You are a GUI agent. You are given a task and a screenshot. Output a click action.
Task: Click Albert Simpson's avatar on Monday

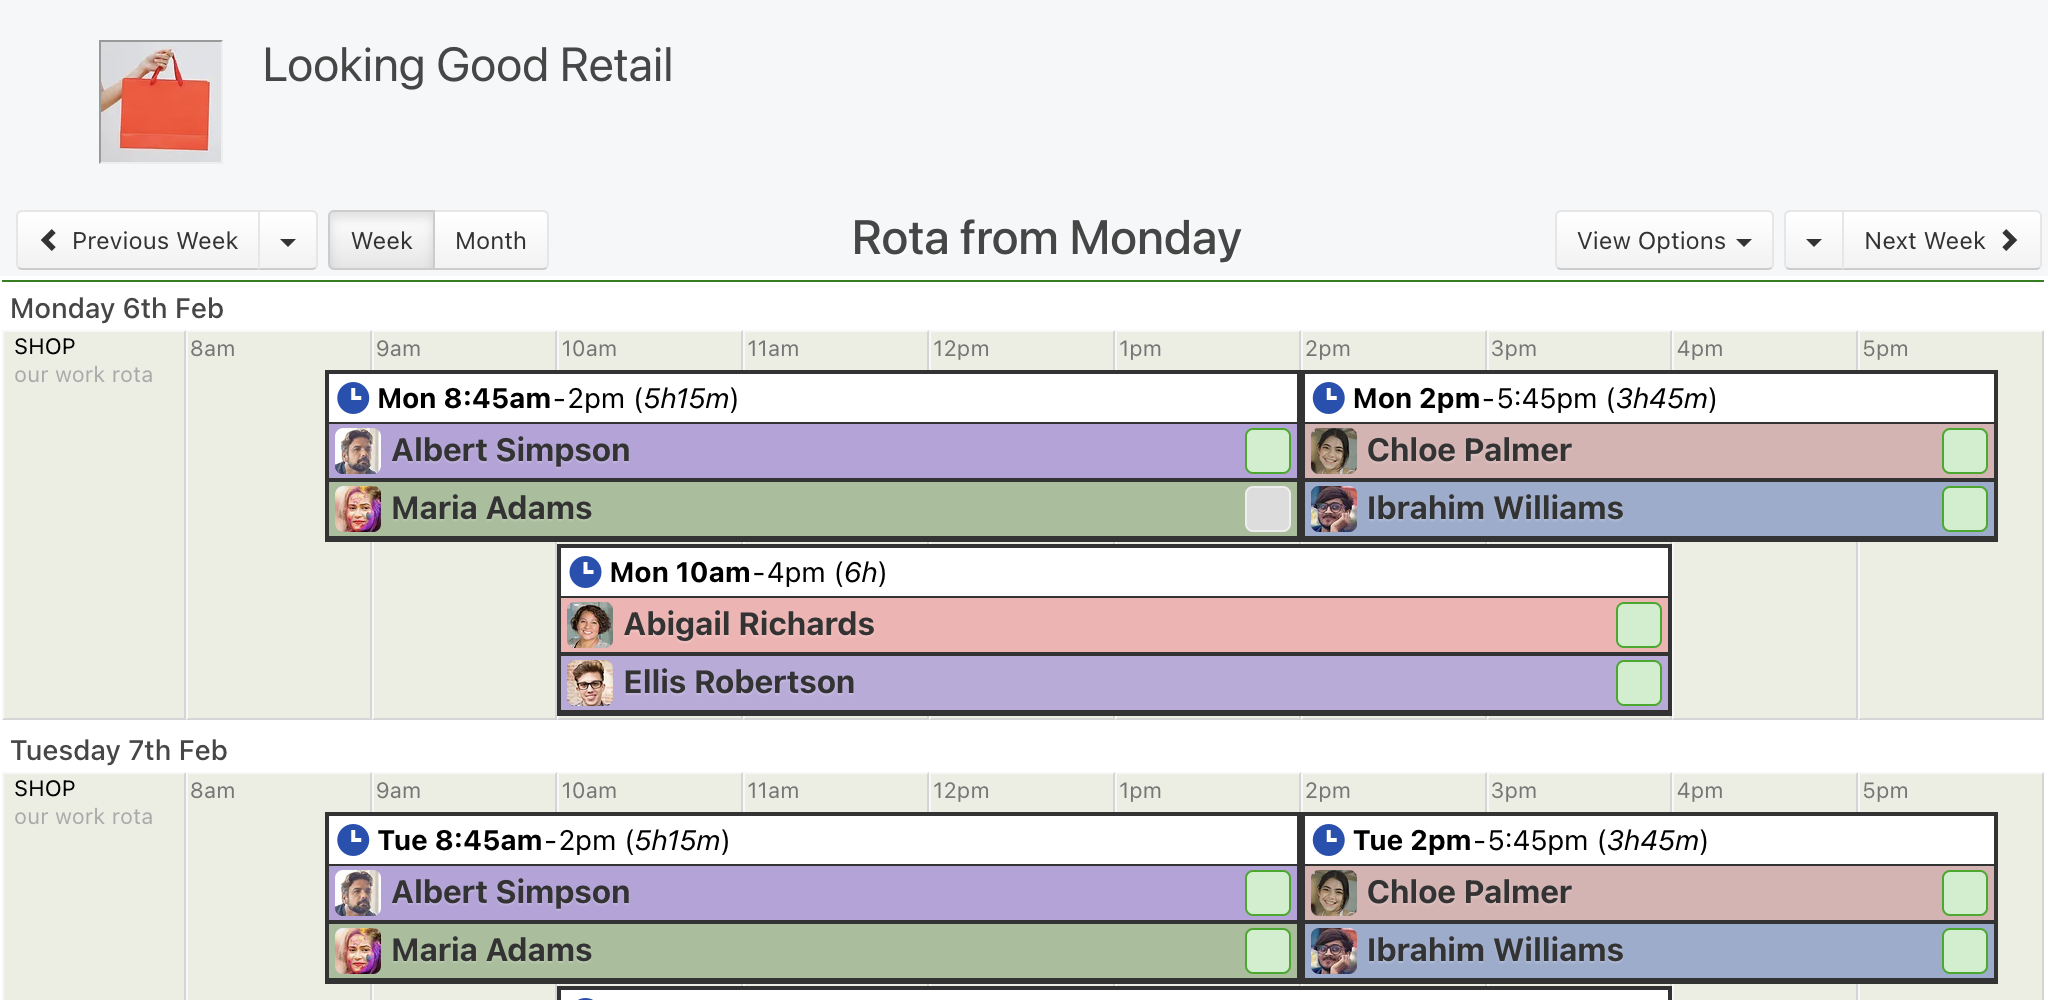[x=358, y=451]
